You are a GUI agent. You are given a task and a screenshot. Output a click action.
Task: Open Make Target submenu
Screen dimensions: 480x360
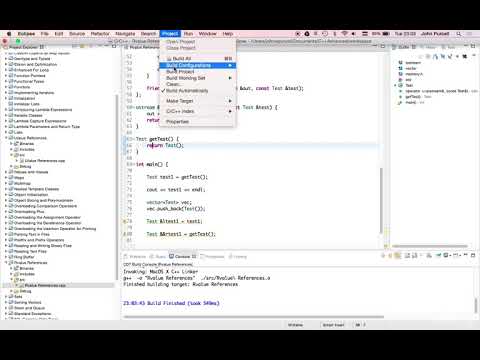click(198, 101)
